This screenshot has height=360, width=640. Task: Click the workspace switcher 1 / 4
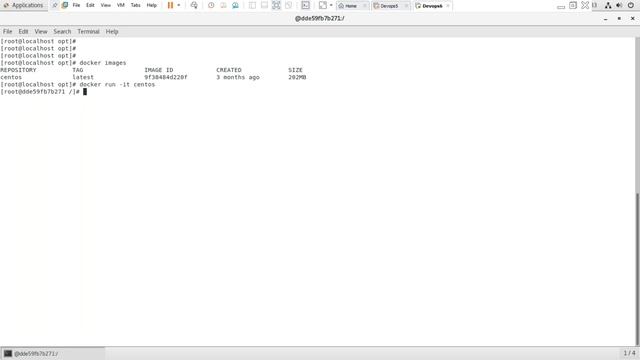[x=629, y=353]
